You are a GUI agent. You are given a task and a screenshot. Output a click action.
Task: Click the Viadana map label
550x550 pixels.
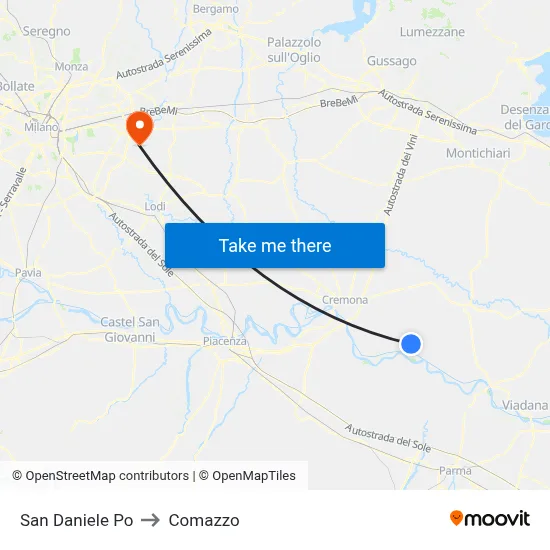[x=525, y=405]
